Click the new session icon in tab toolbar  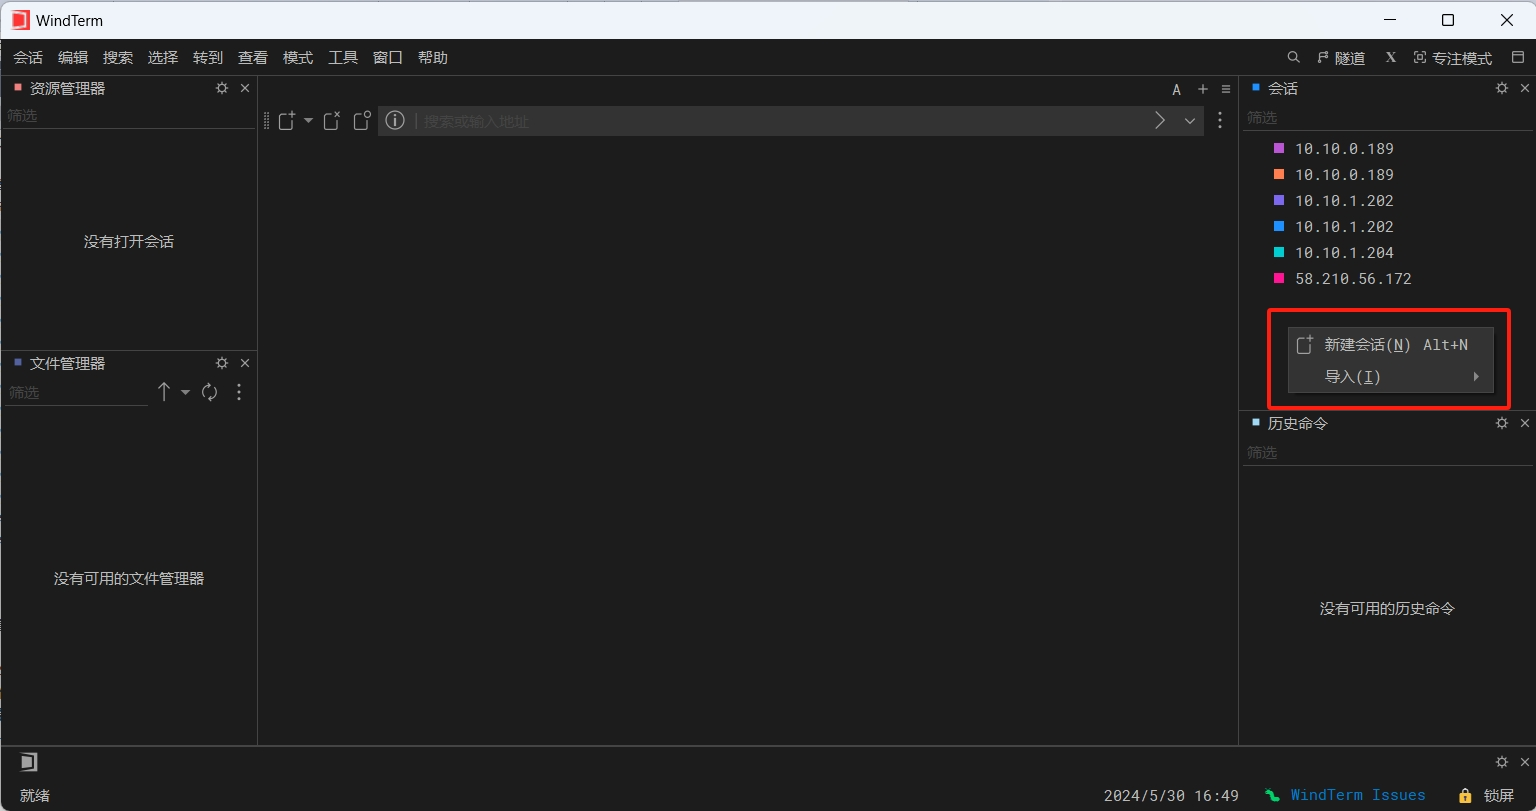[x=288, y=120]
